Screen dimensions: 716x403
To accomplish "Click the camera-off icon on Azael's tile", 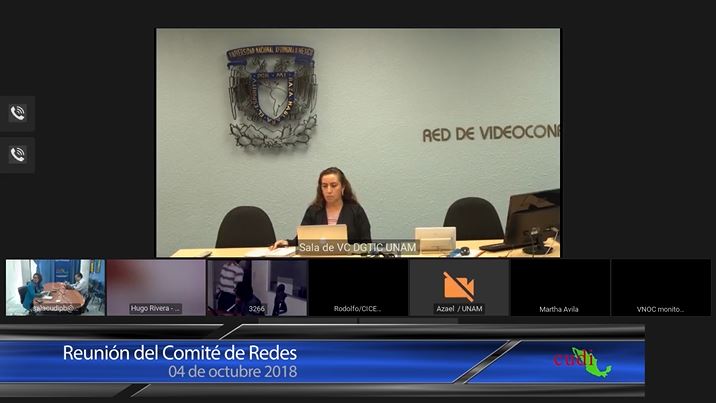I will [x=458, y=287].
